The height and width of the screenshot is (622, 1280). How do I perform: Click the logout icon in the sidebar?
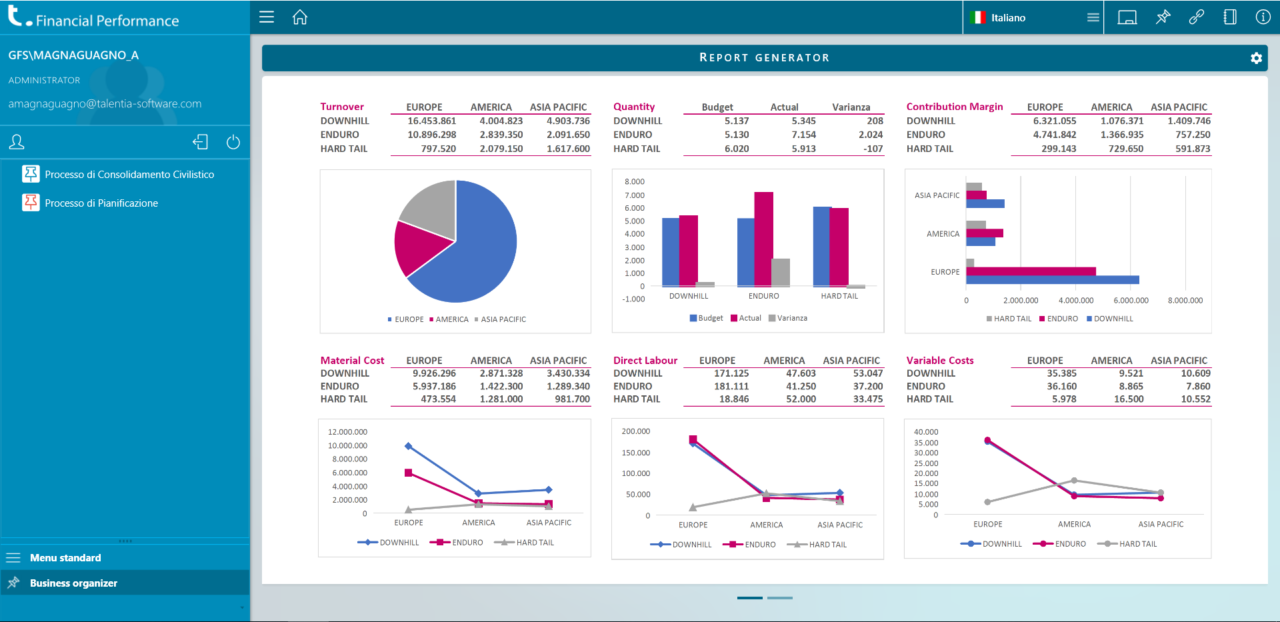tap(200, 142)
